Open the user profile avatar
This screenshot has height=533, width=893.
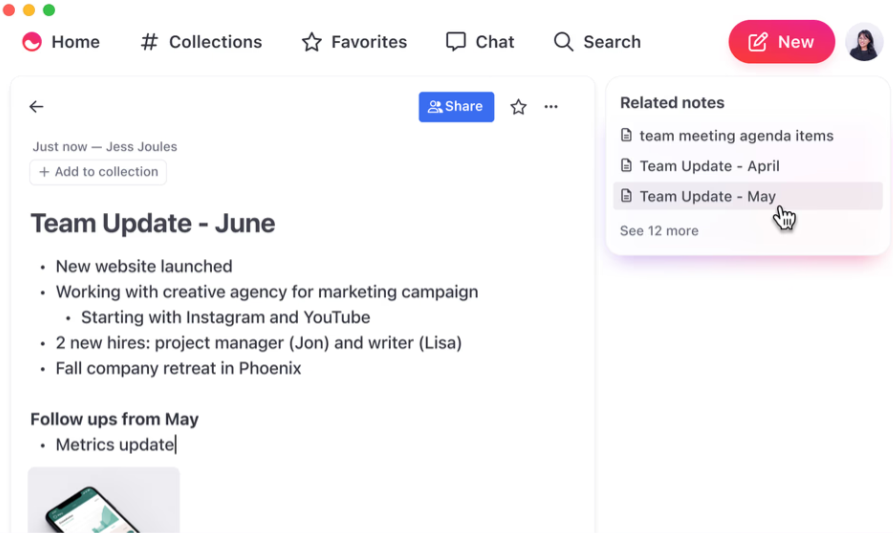864,42
